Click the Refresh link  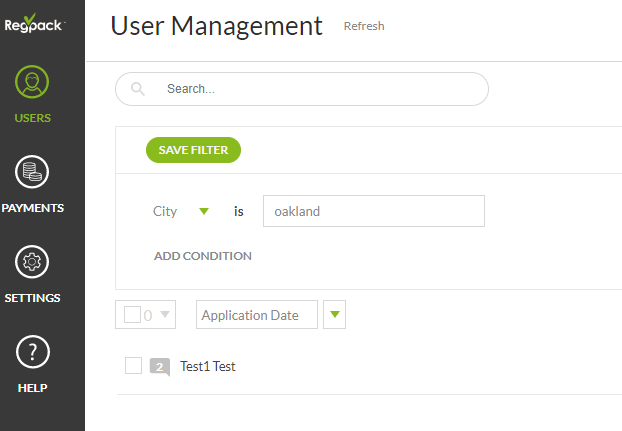pyautogui.click(x=364, y=26)
